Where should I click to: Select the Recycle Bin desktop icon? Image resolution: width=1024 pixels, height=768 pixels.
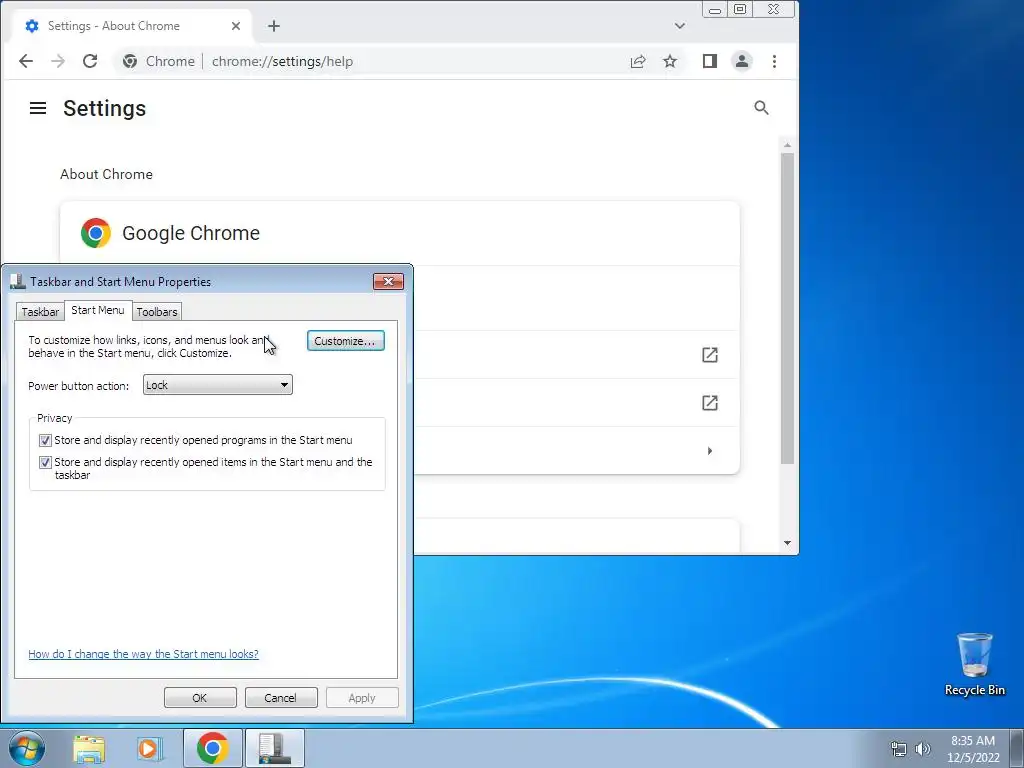(975, 664)
